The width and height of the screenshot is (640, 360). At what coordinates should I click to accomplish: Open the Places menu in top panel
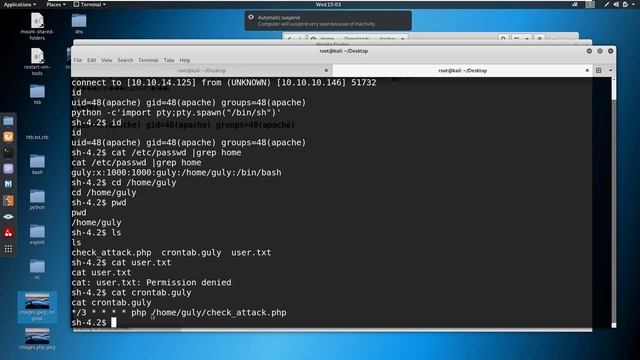(56, 4)
